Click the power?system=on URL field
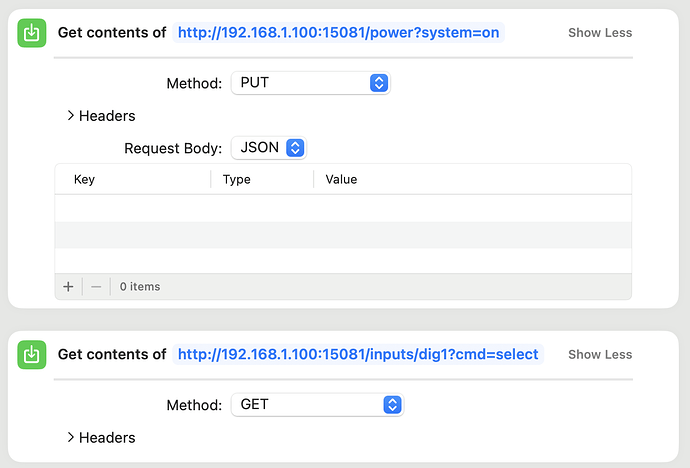This screenshot has height=468, width=690. click(x=338, y=33)
